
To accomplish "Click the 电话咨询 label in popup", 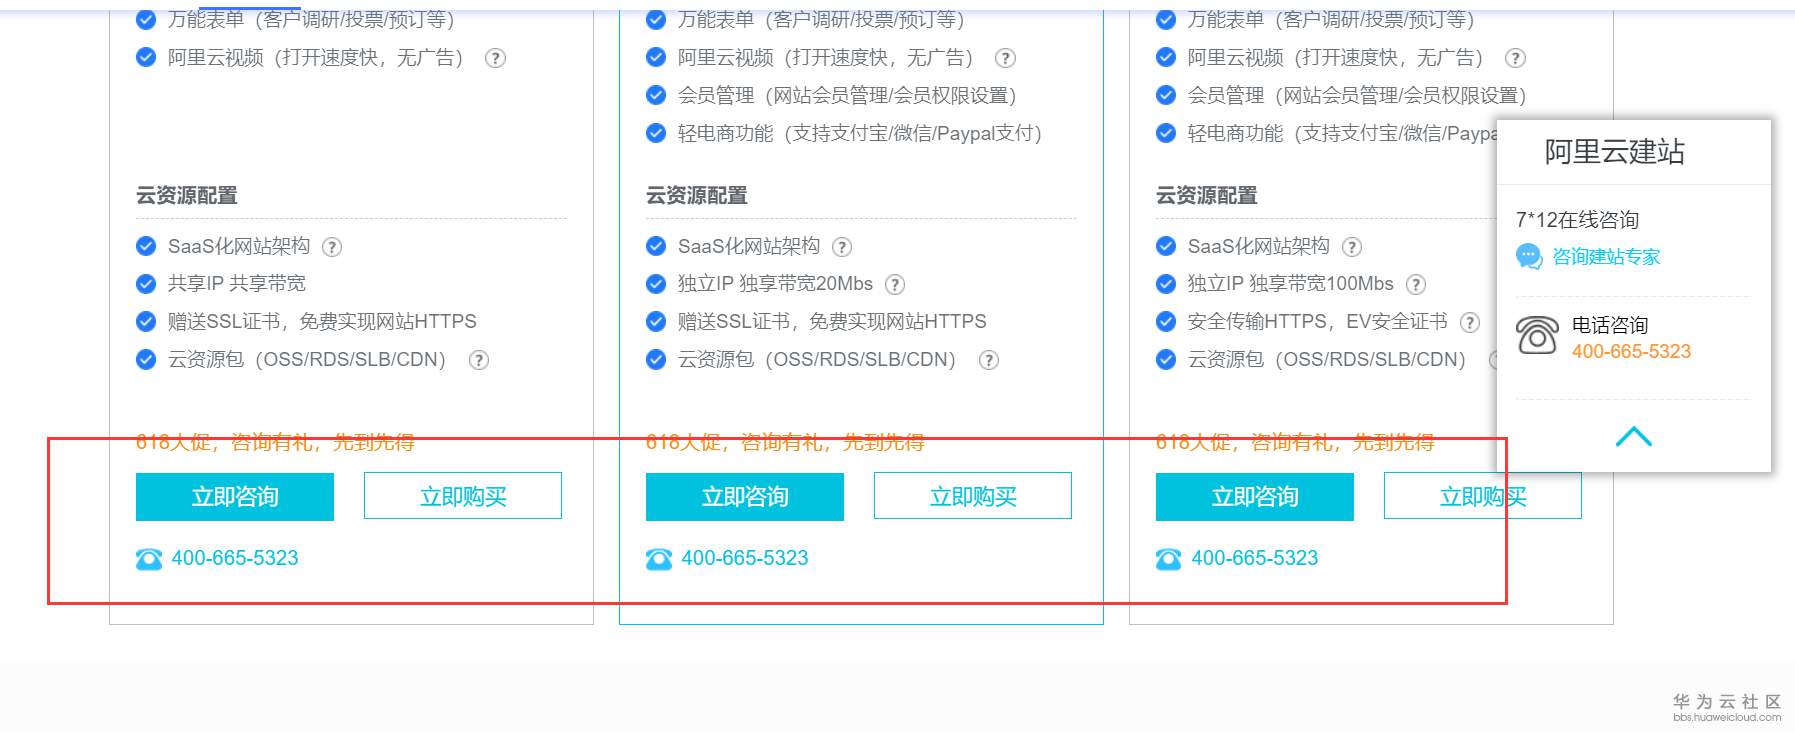I will coord(1610,325).
